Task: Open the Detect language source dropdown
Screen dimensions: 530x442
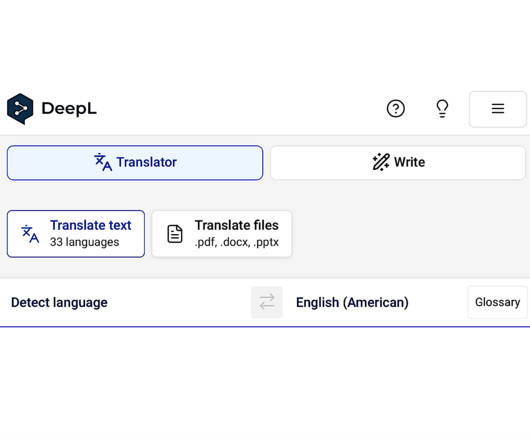Action: pyautogui.click(x=59, y=302)
